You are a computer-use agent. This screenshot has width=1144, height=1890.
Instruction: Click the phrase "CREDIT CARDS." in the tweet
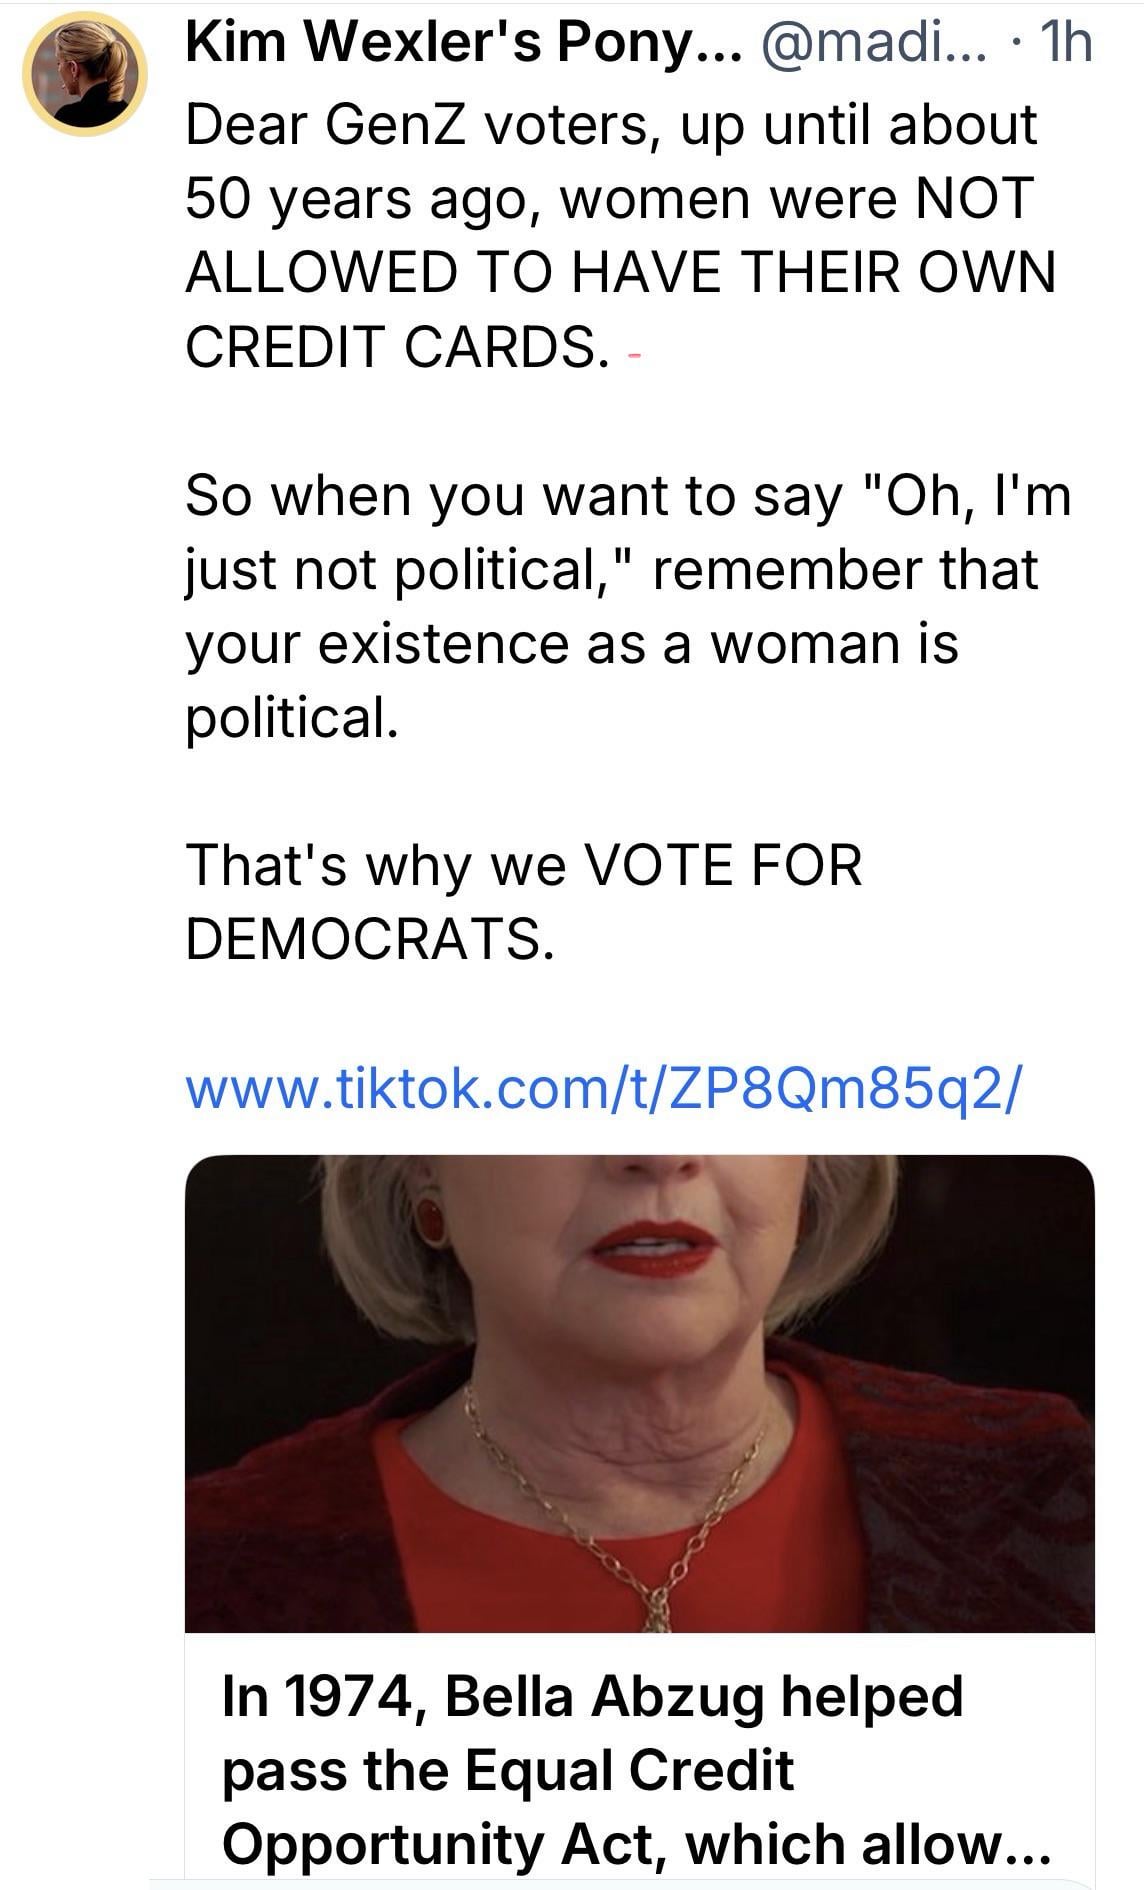pyautogui.click(x=396, y=346)
